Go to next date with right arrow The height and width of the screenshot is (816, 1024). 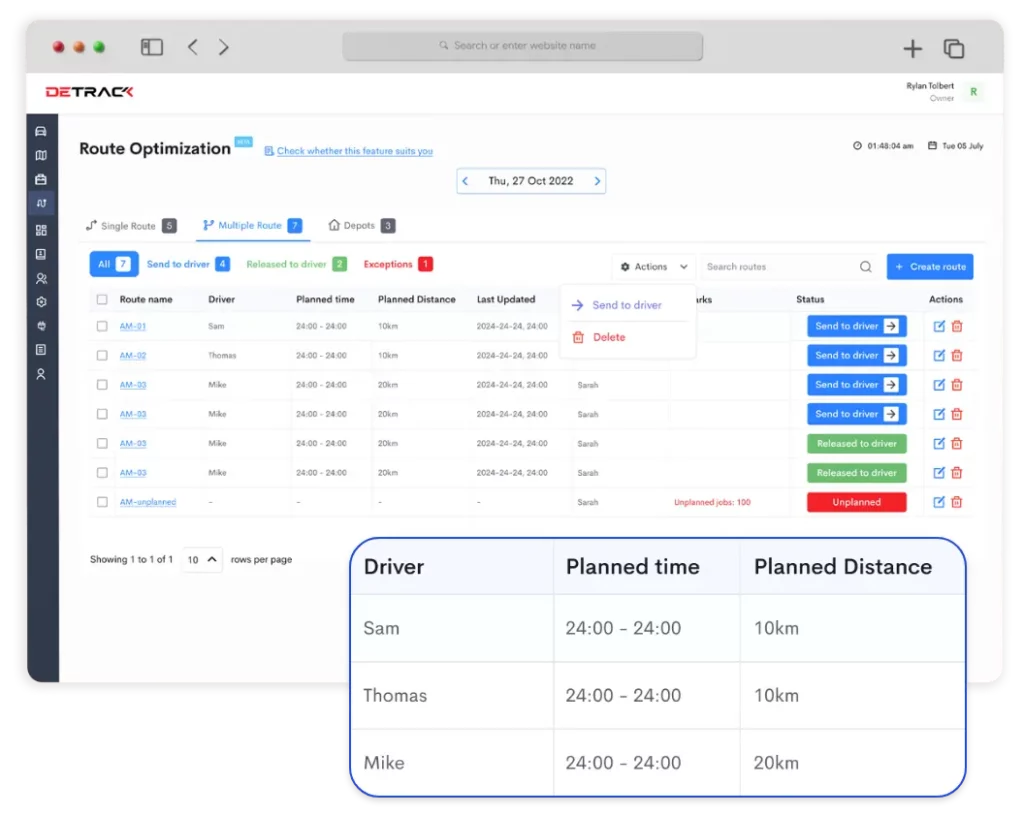[x=597, y=181]
